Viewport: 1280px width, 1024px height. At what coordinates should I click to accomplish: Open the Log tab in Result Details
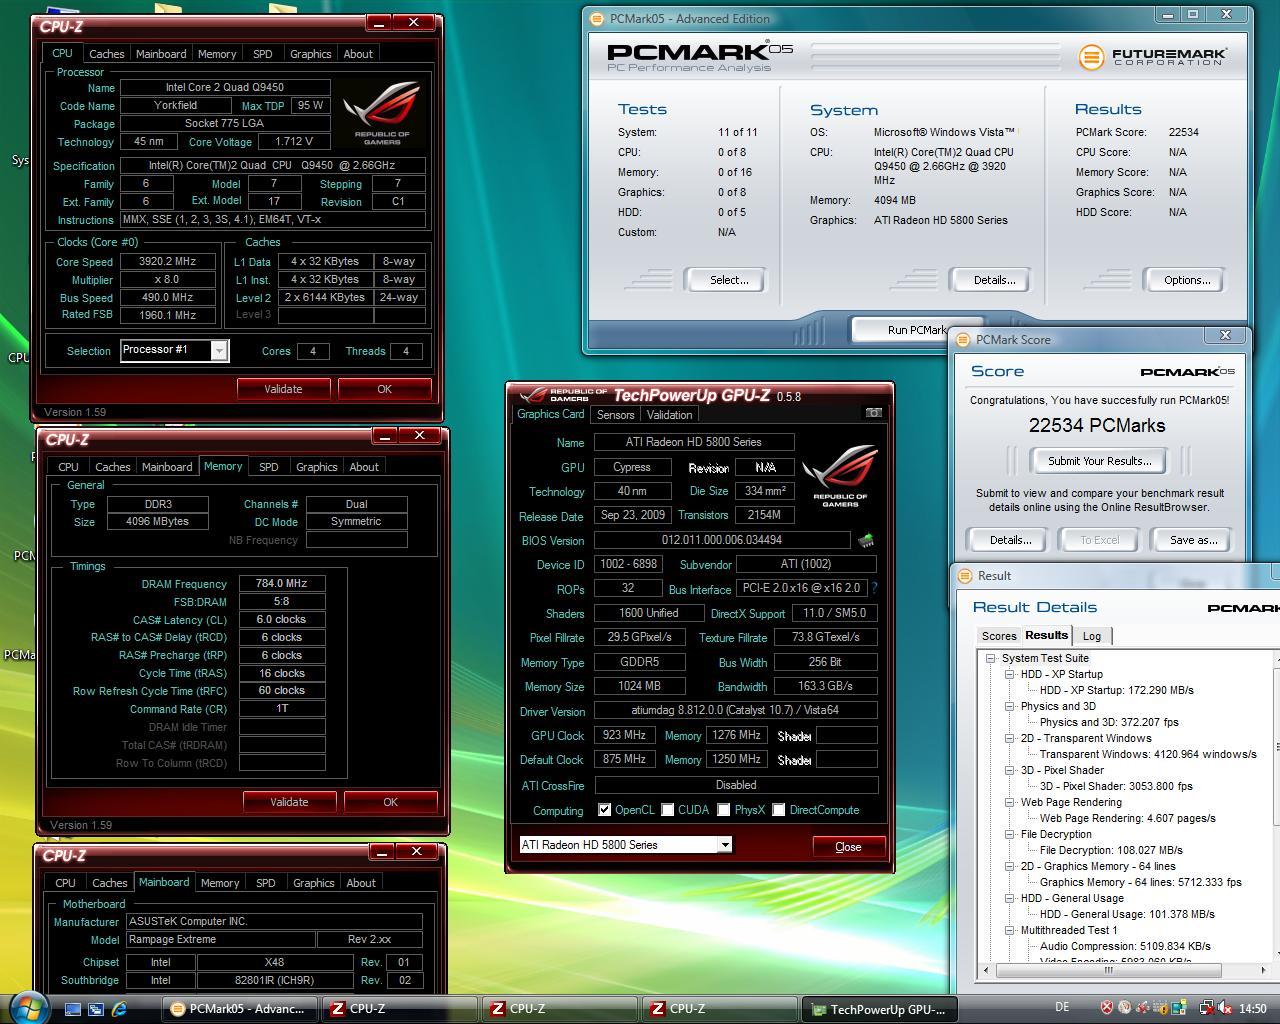point(1092,636)
